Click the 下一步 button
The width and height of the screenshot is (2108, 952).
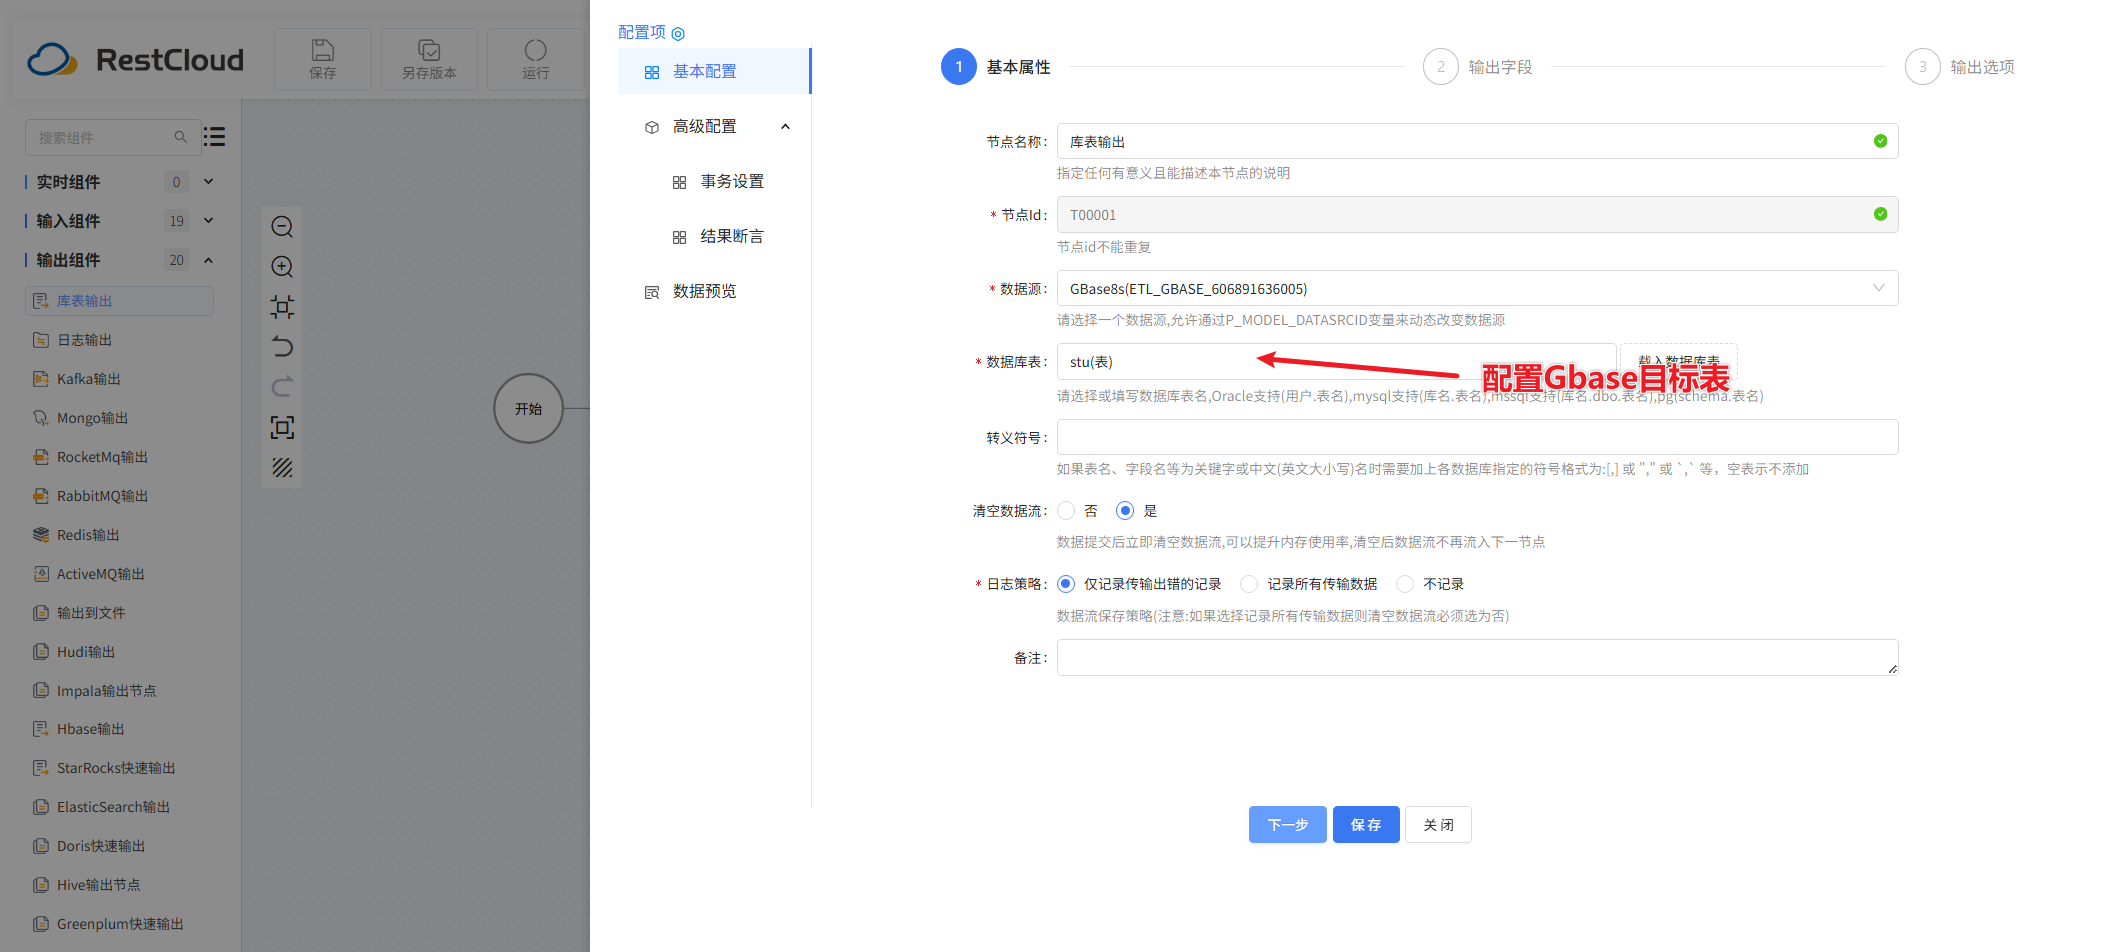click(x=1287, y=824)
